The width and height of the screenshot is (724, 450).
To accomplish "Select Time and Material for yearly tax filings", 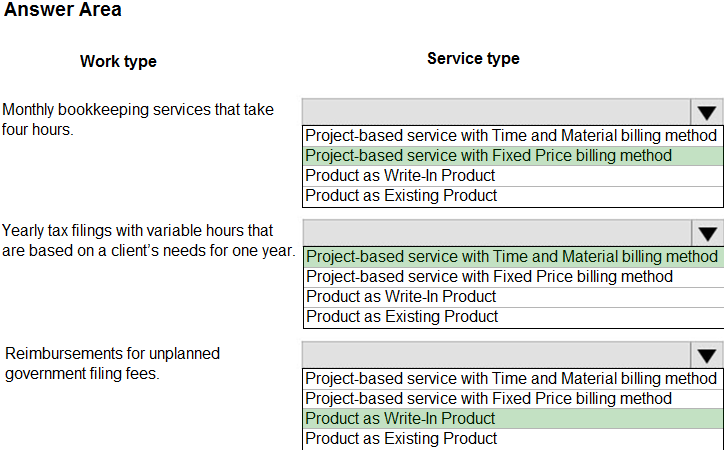I will coord(511,256).
